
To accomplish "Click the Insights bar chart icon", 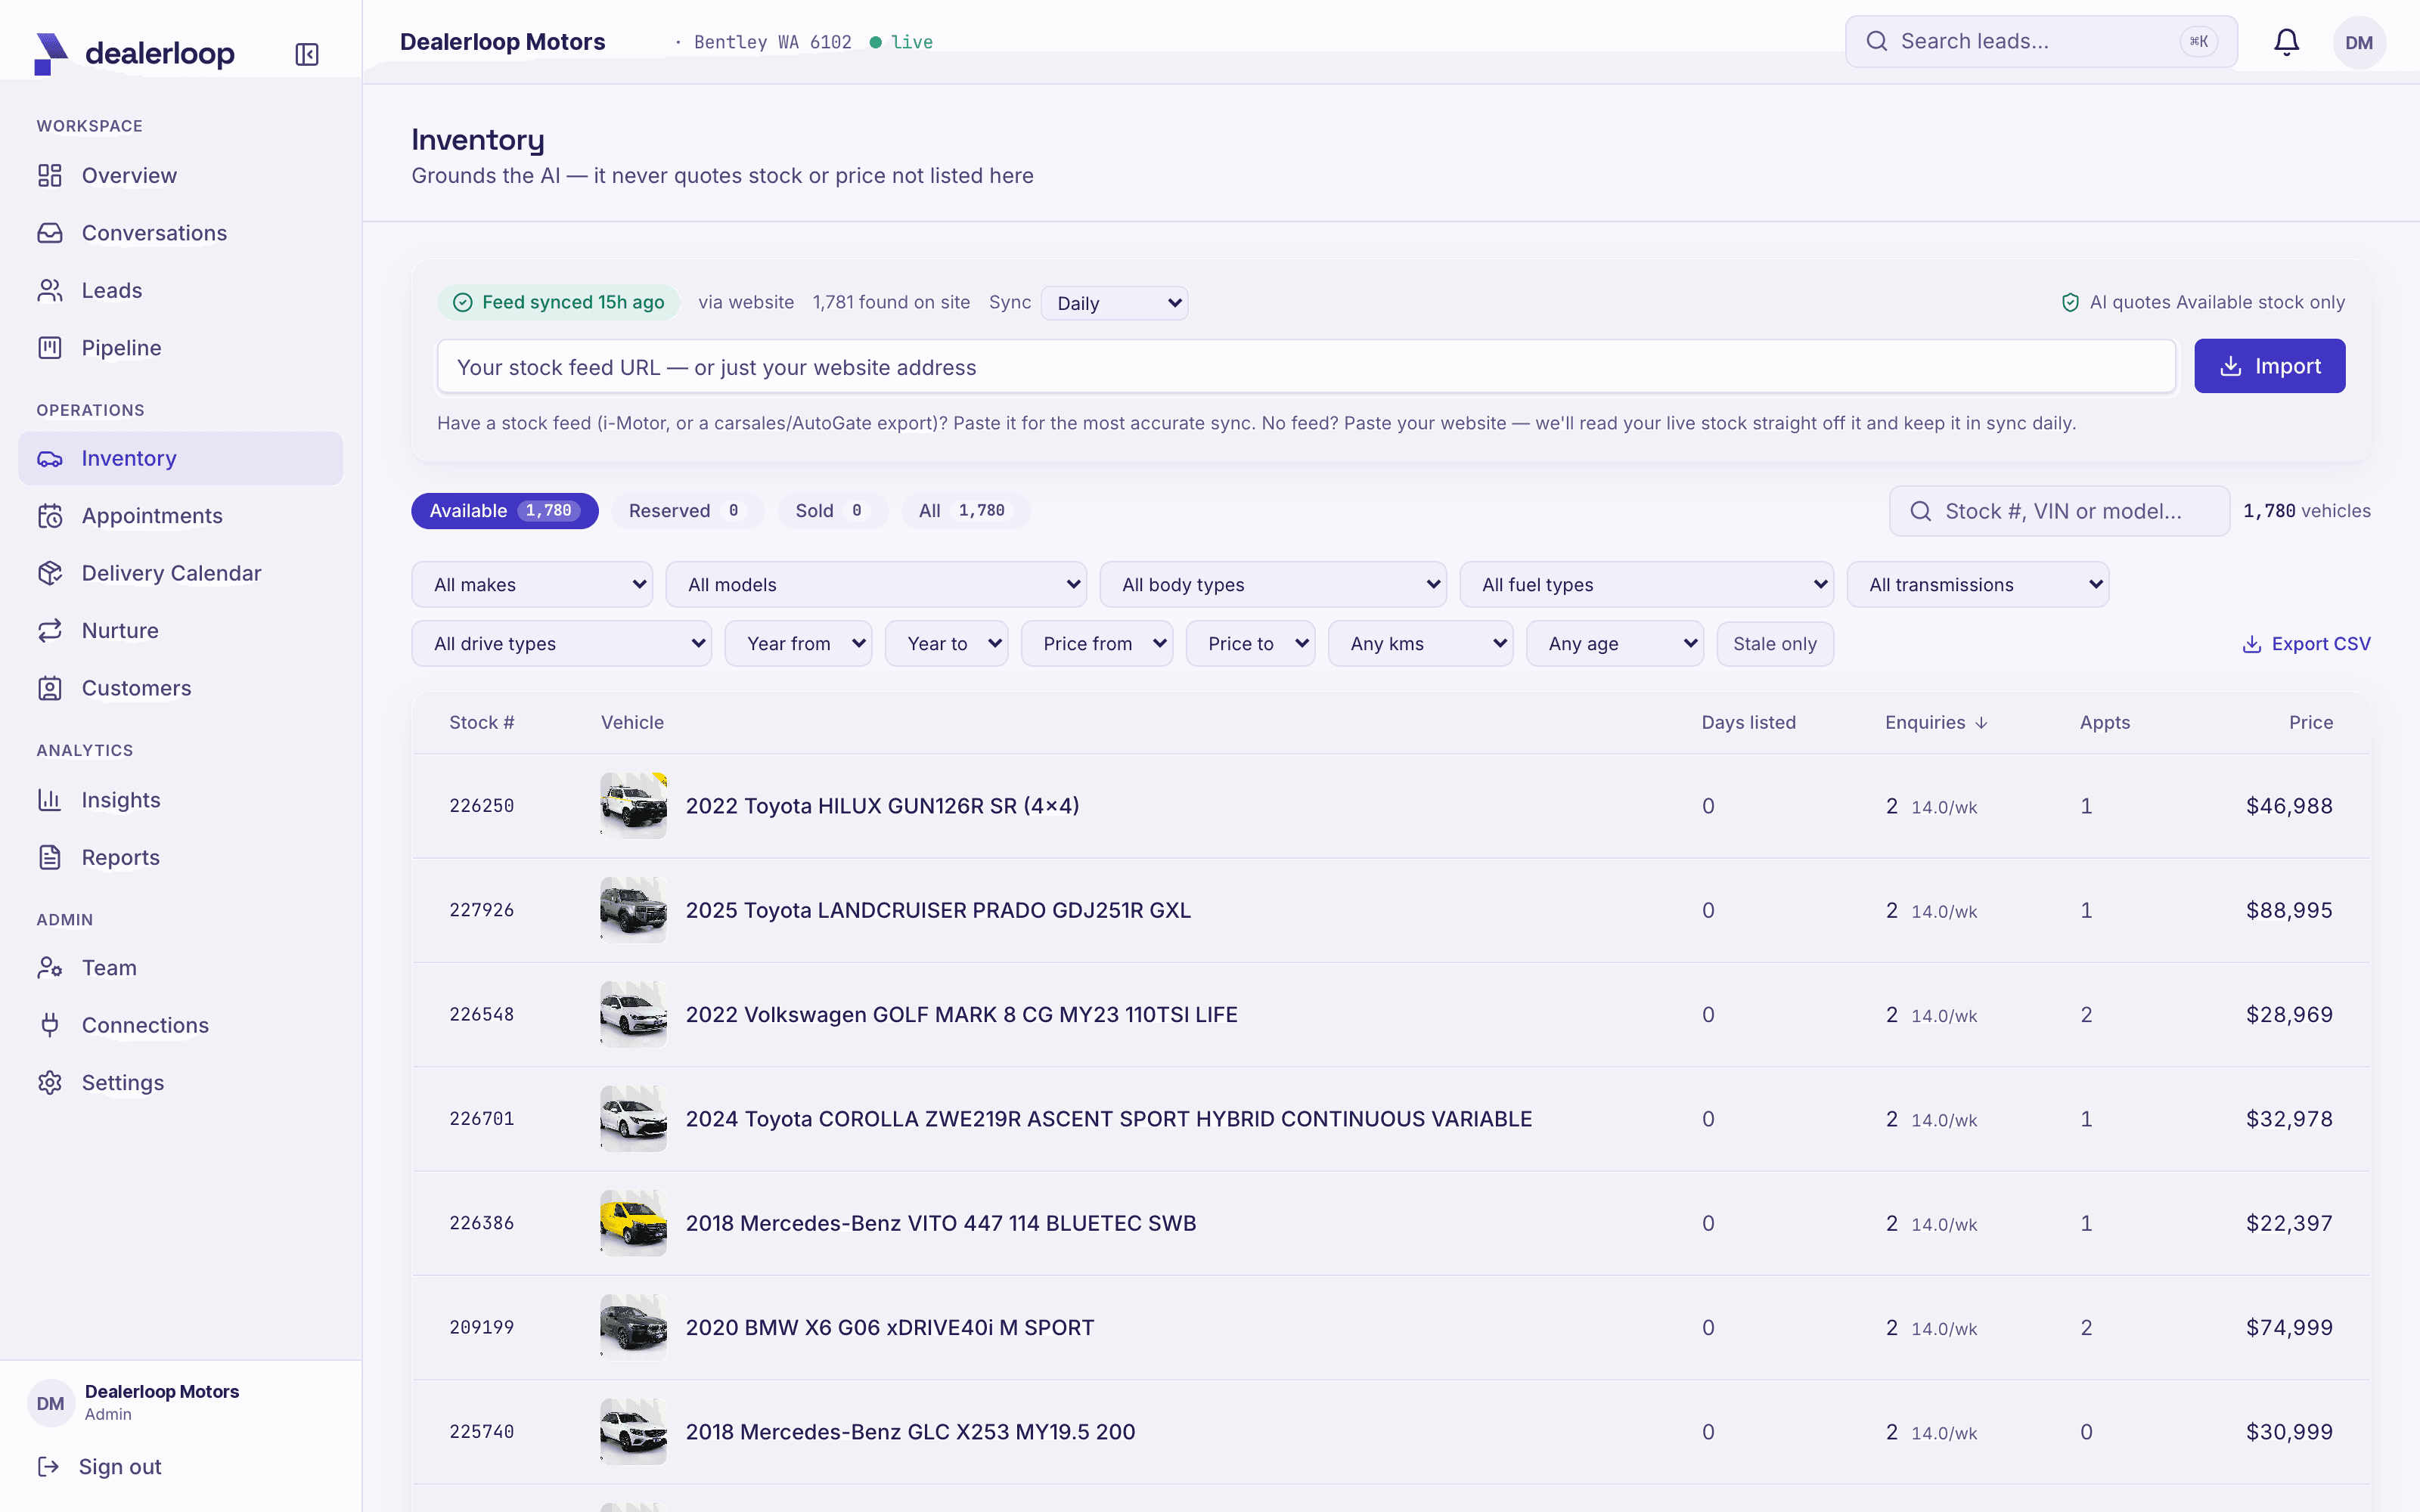I will click(x=50, y=800).
